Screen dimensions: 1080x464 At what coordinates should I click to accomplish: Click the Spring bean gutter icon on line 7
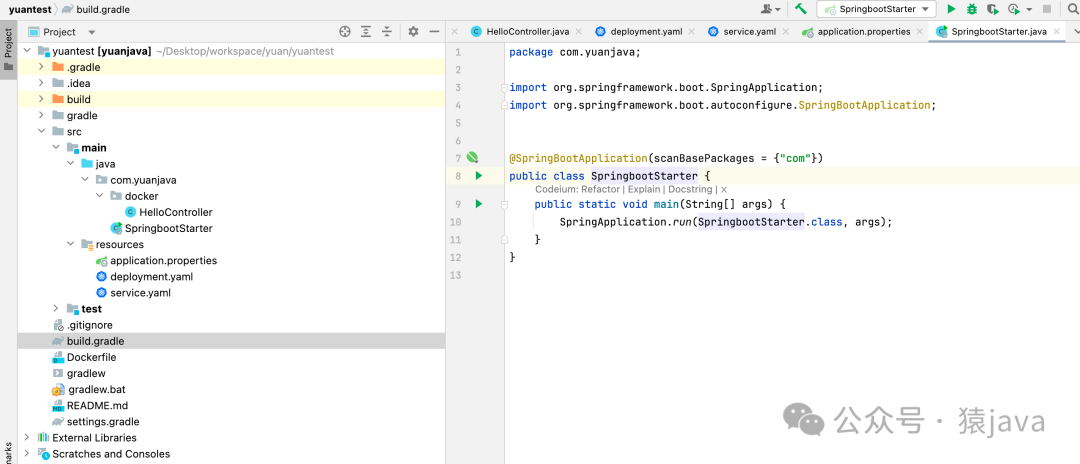coord(472,158)
